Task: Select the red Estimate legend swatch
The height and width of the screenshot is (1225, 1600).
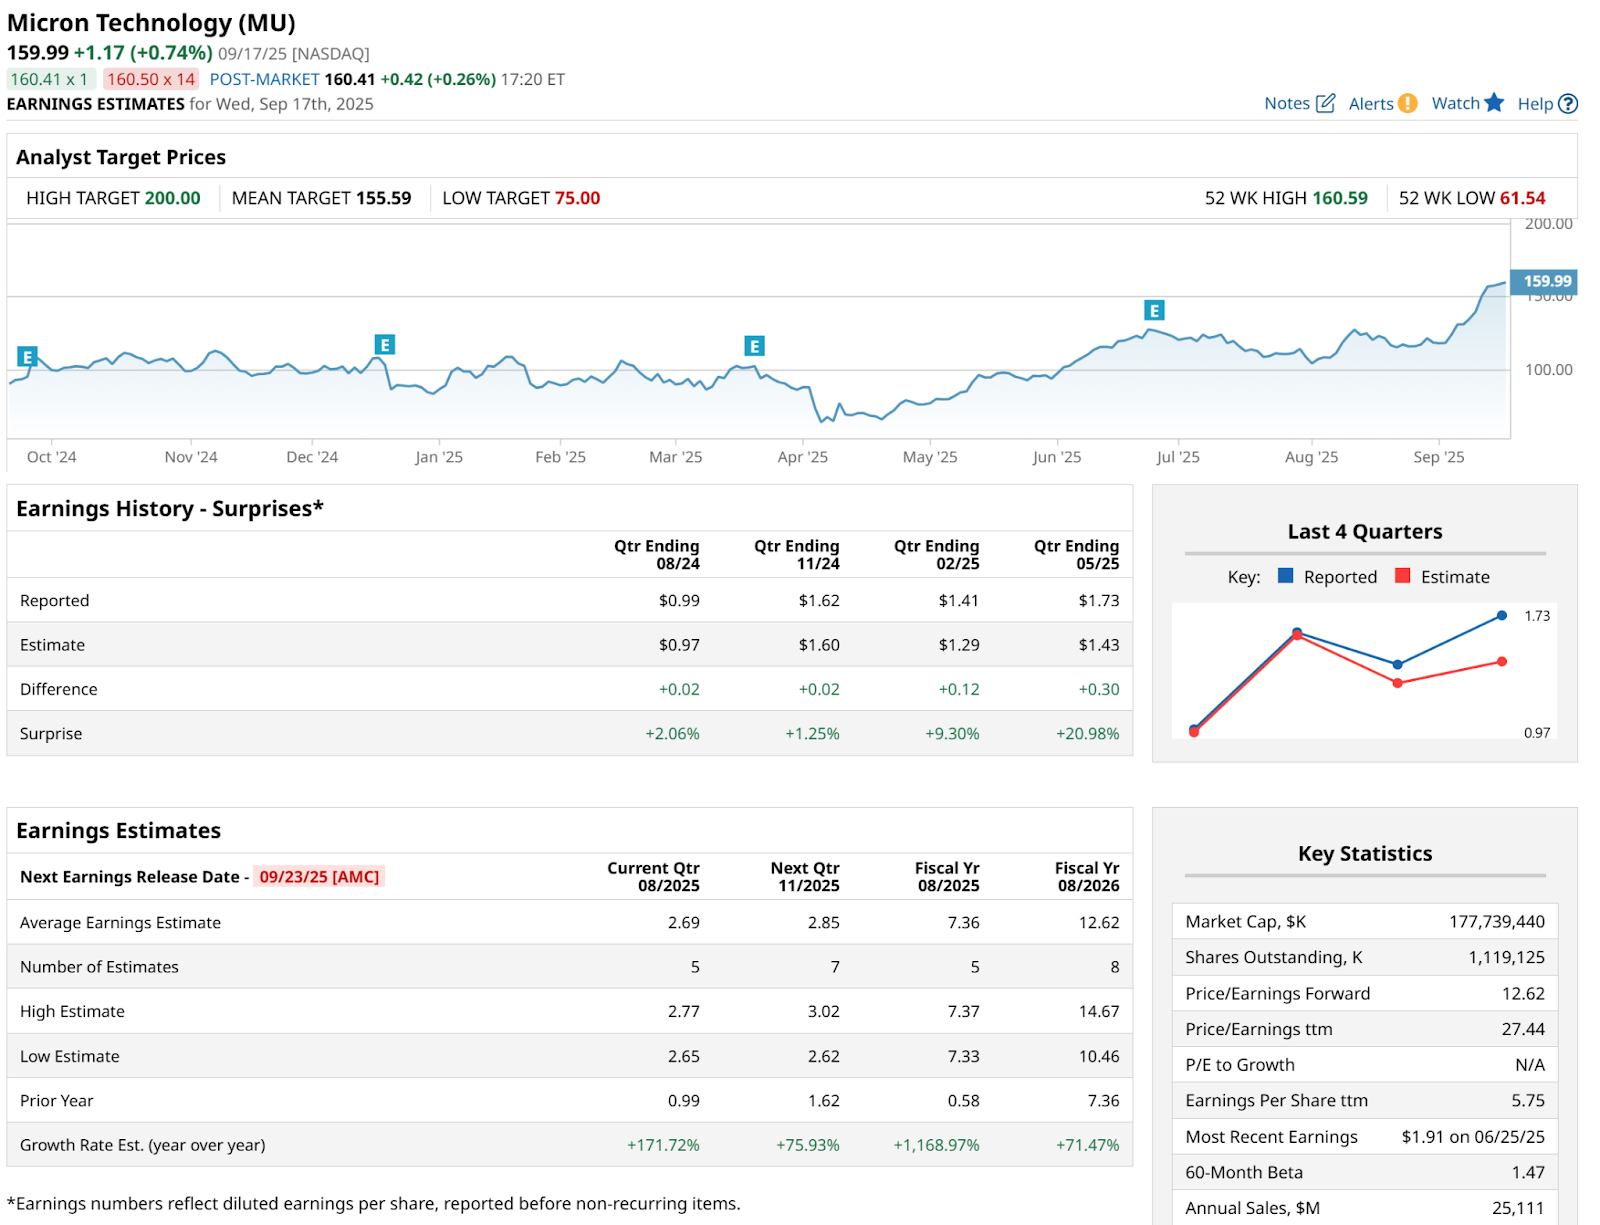Action: point(1403,576)
